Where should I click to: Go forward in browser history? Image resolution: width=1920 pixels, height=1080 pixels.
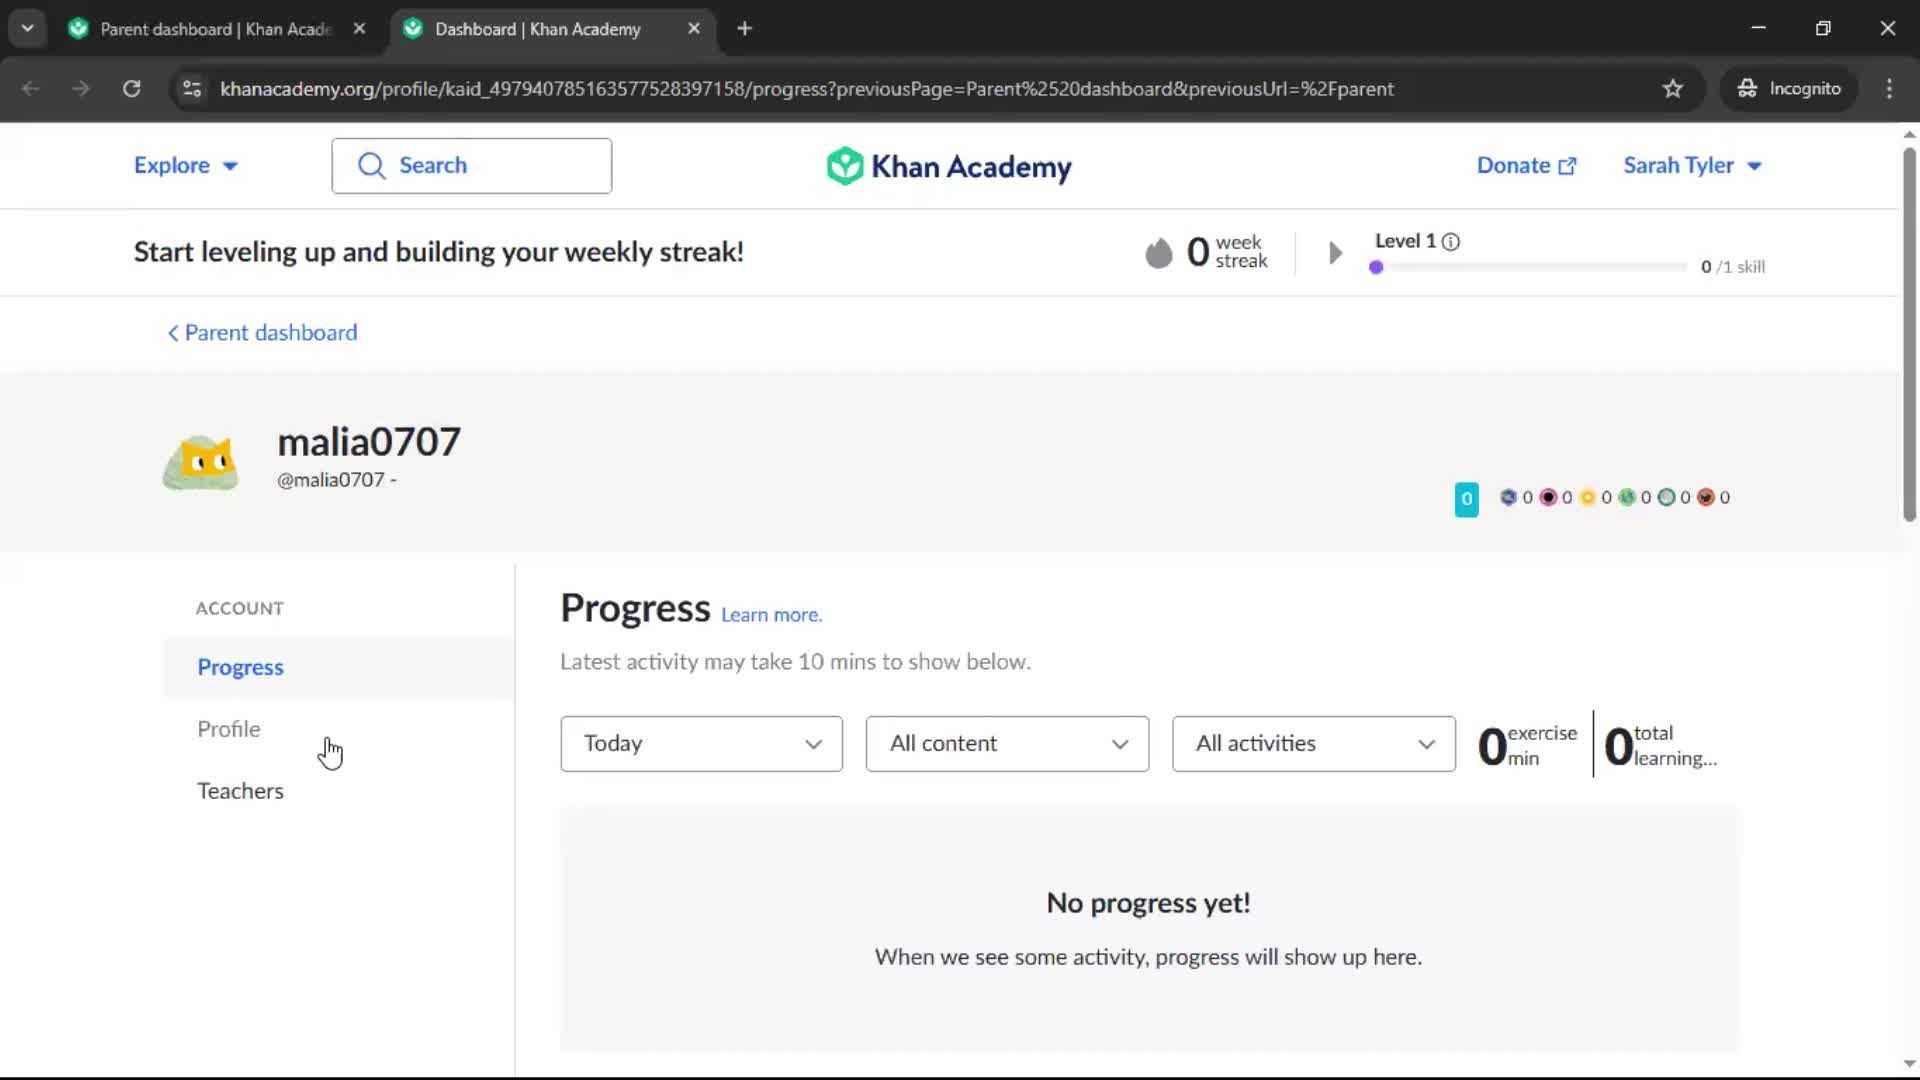pos(81,89)
